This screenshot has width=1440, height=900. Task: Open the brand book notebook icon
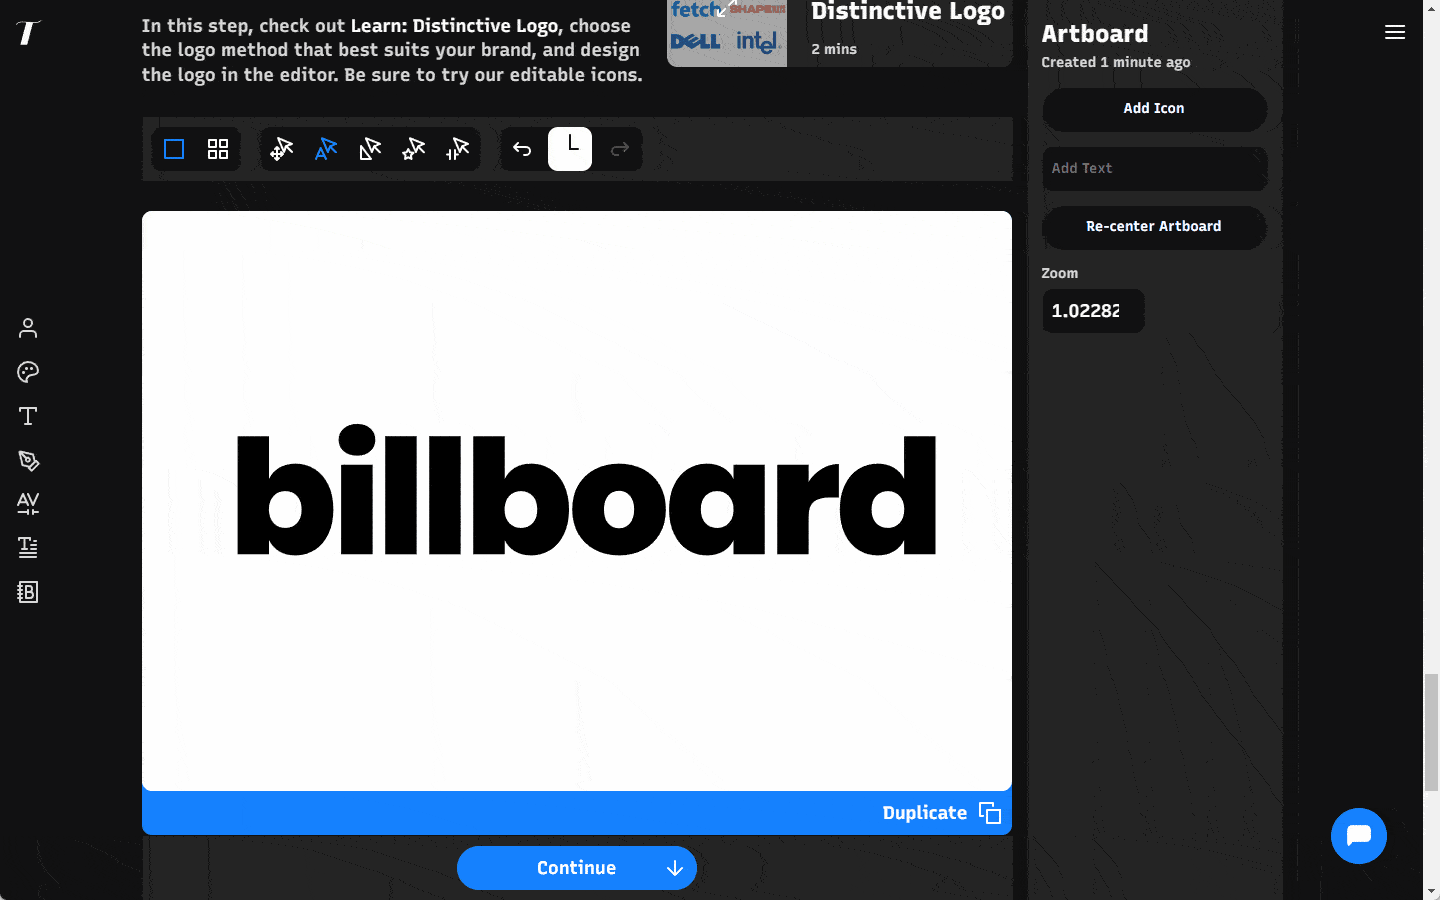point(28,592)
